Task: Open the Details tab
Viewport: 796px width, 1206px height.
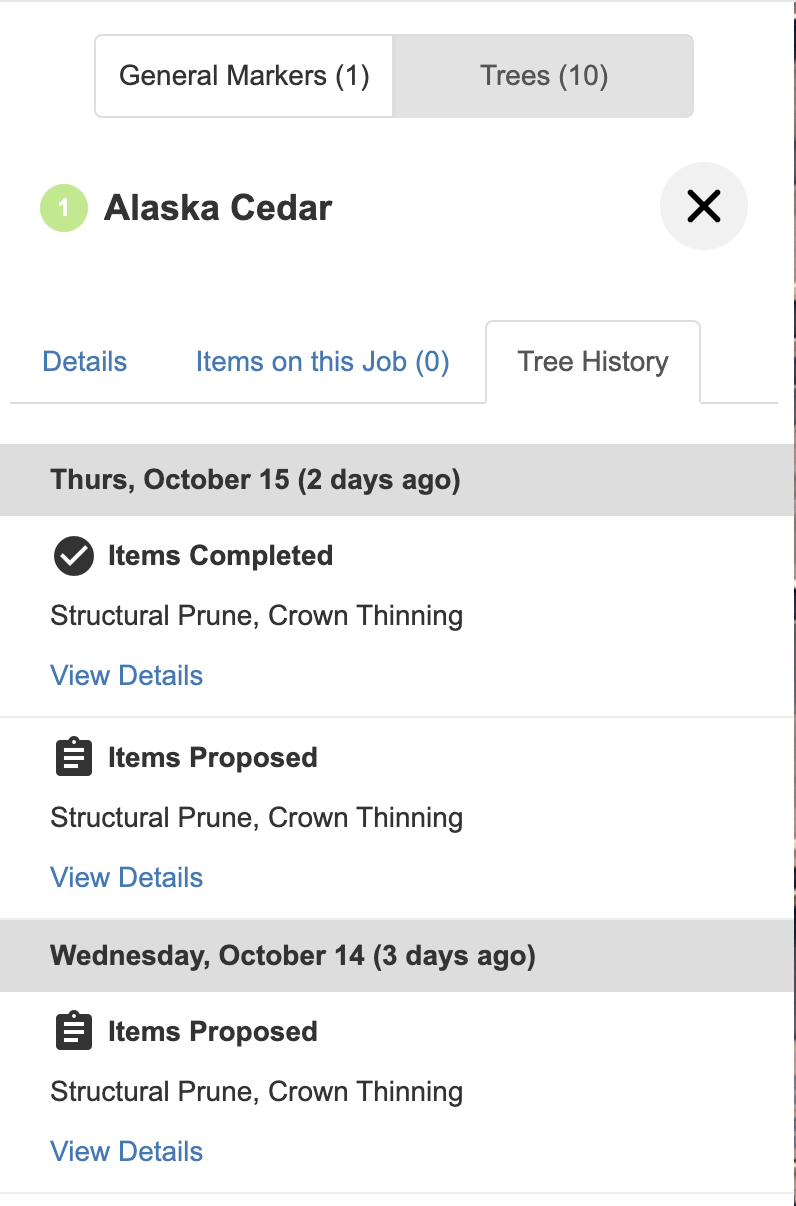Action: pyautogui.click(x=85, y=362)
